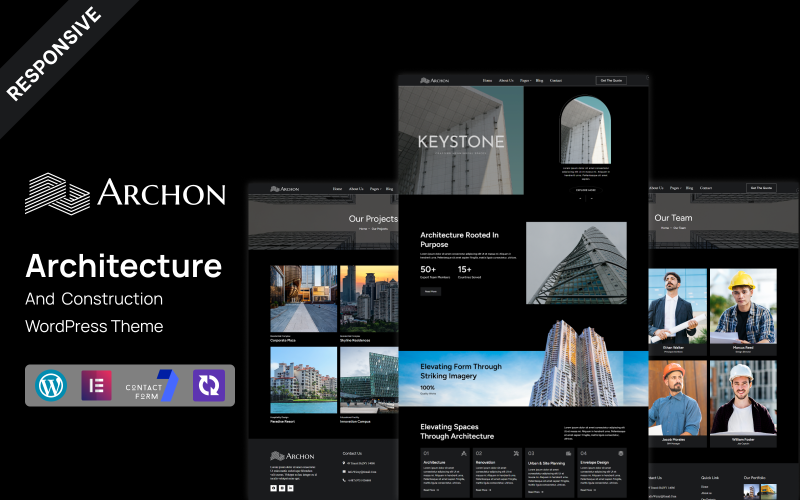This screenshot has height=500, width=800.
Task: Click the Contact Form 7 icon
Action: [151, 385]
